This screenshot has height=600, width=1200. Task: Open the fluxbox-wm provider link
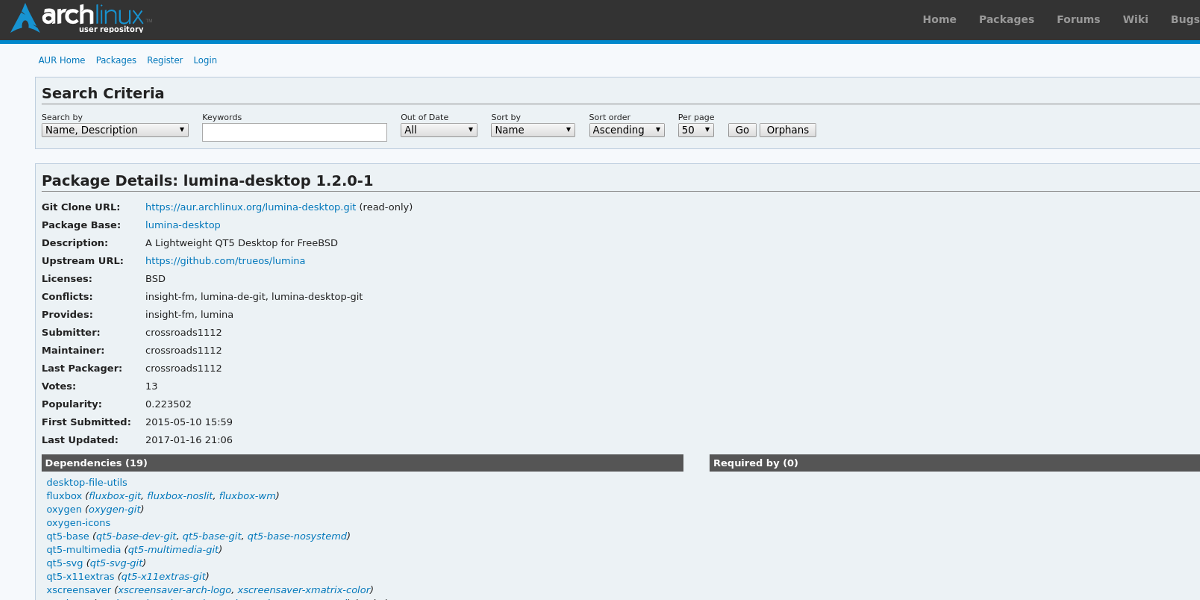coord(248,496)
